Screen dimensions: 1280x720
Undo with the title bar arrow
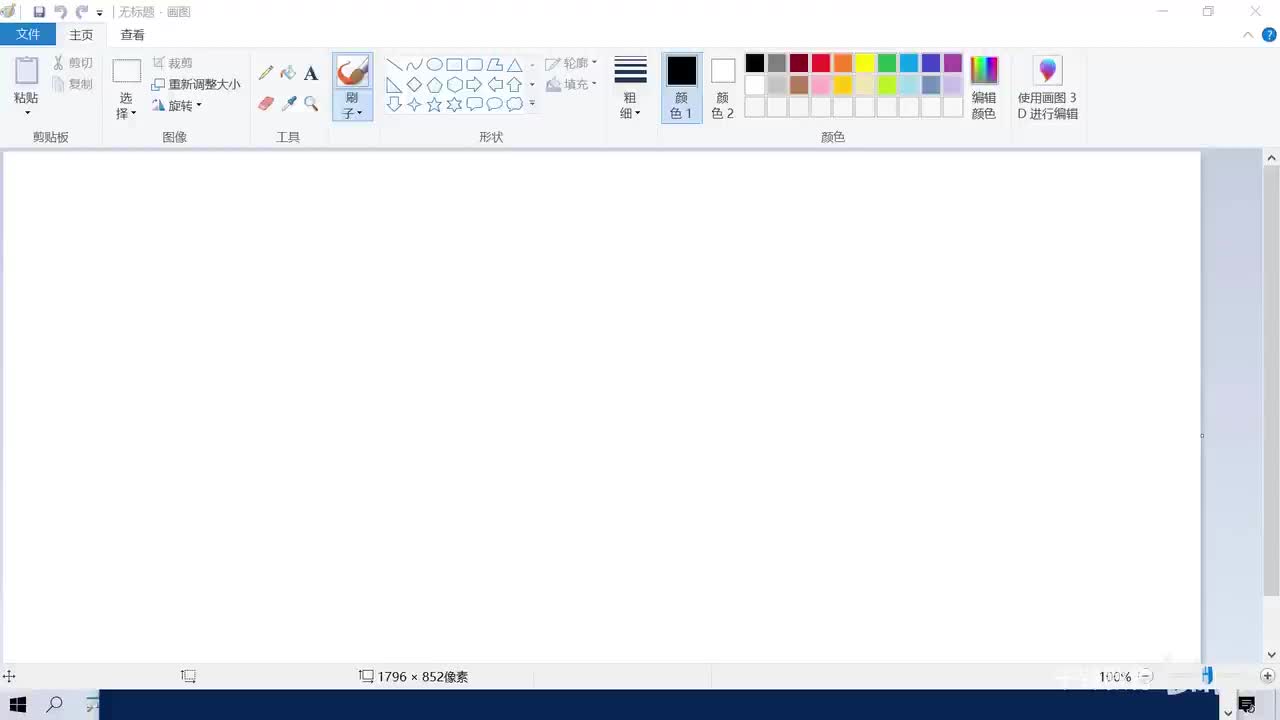coord(60,12)
